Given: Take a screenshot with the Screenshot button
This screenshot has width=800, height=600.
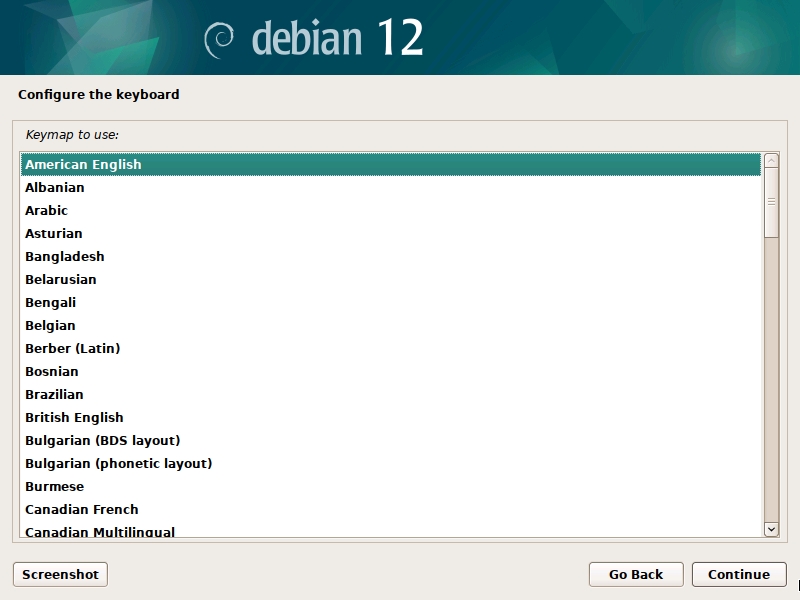Looking at the screenshot, I should [x=60, y=574].
